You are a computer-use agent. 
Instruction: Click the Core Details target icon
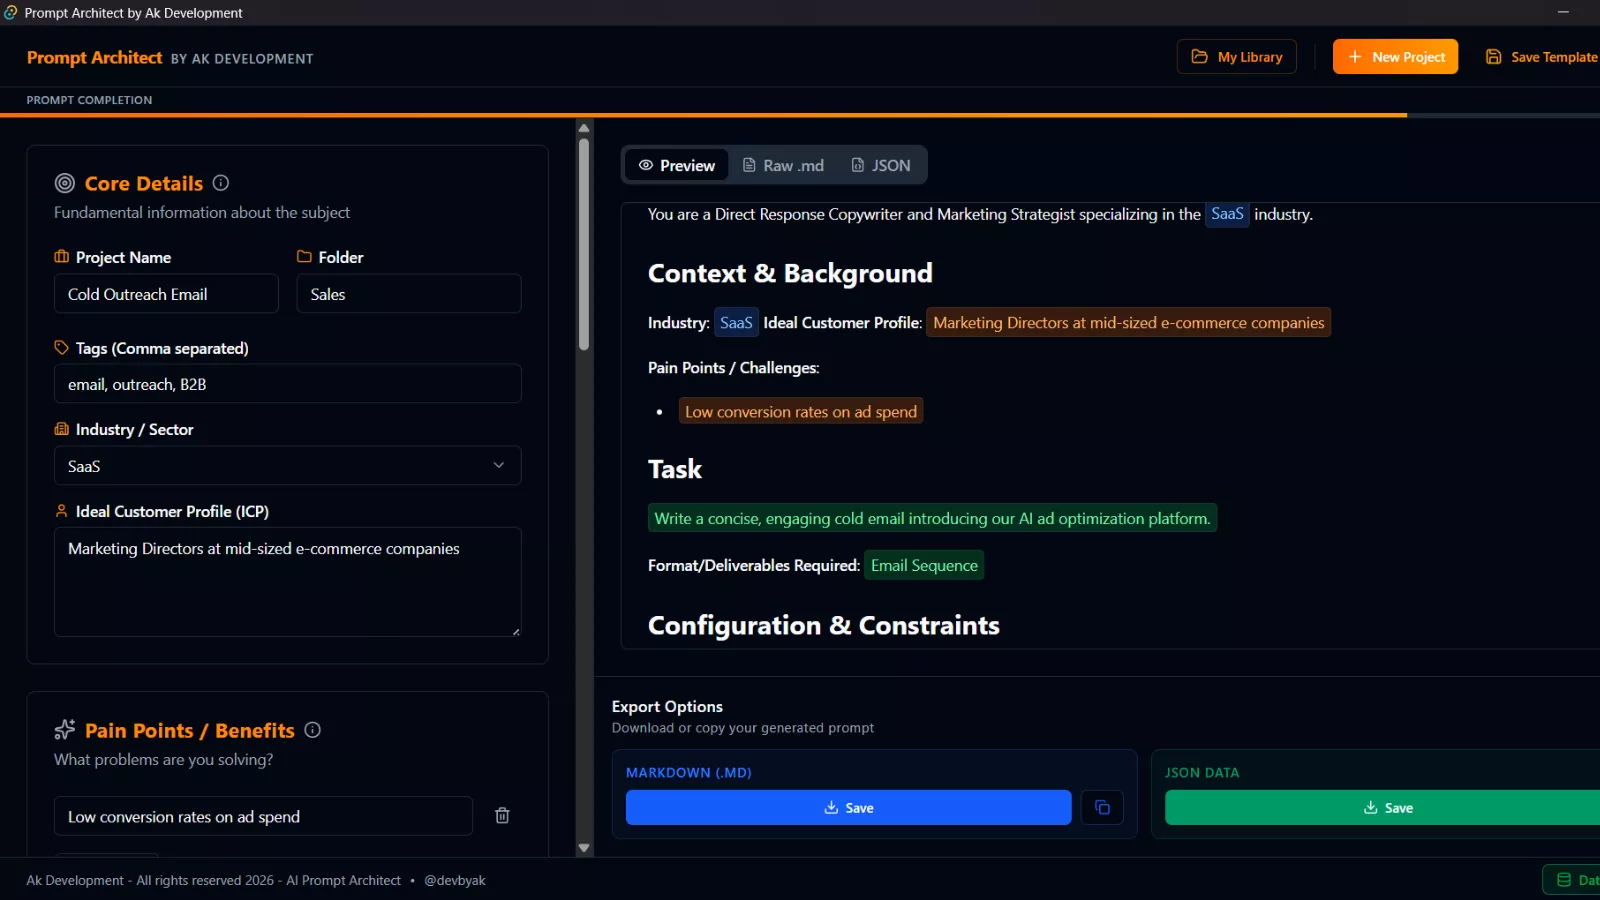tap(65, 183)
